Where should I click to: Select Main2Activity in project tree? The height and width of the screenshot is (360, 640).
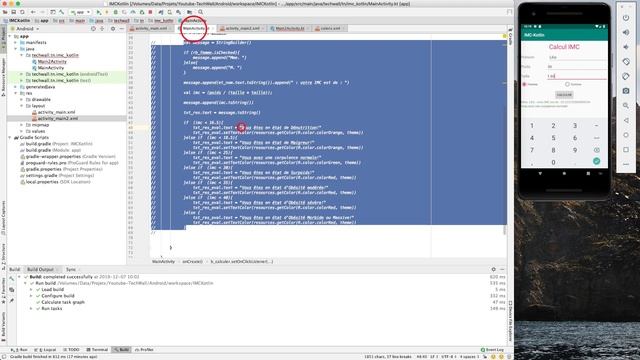(52, 62)
